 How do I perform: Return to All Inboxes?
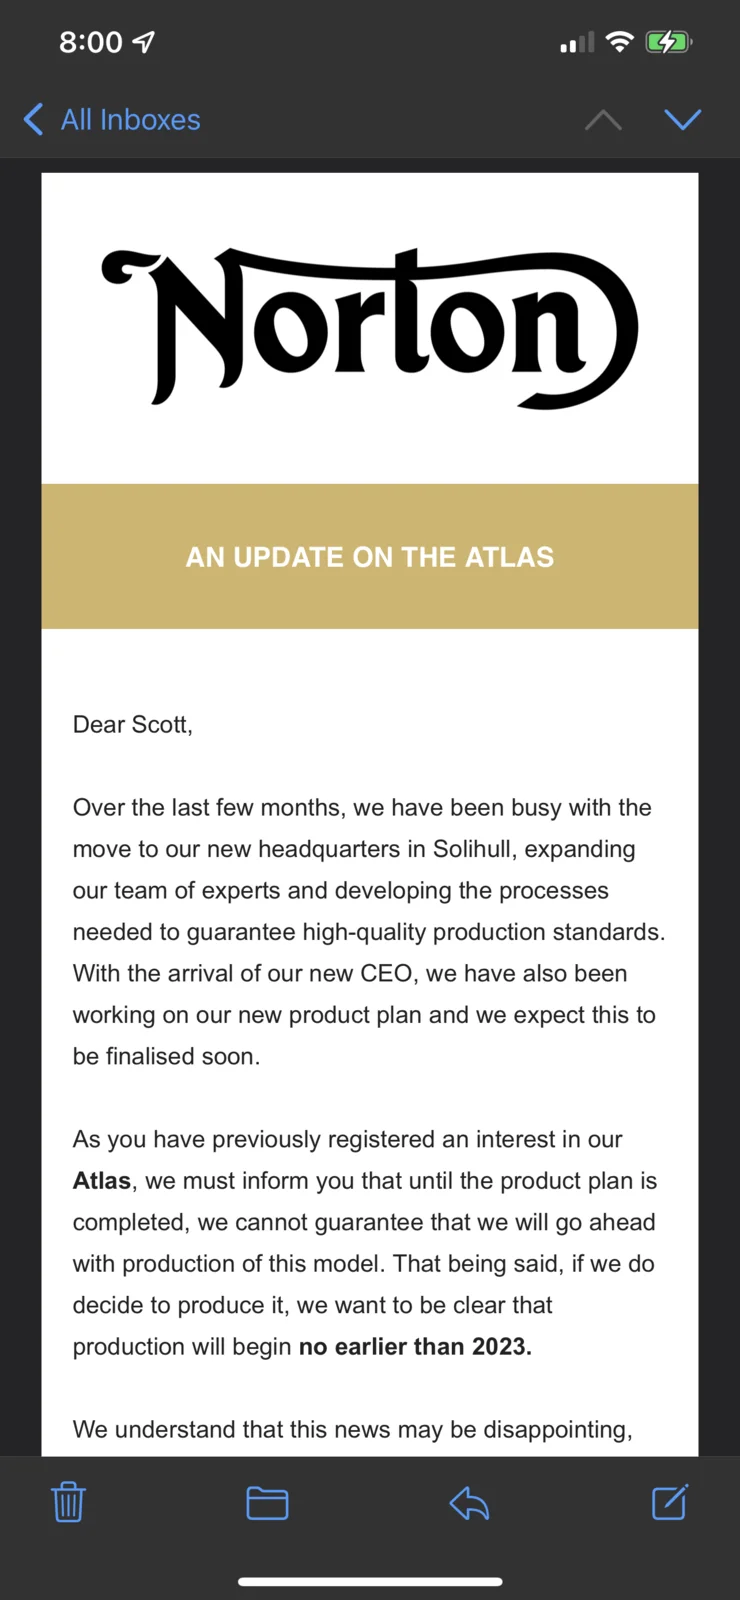pyautogui.click(x=130, y=120)
